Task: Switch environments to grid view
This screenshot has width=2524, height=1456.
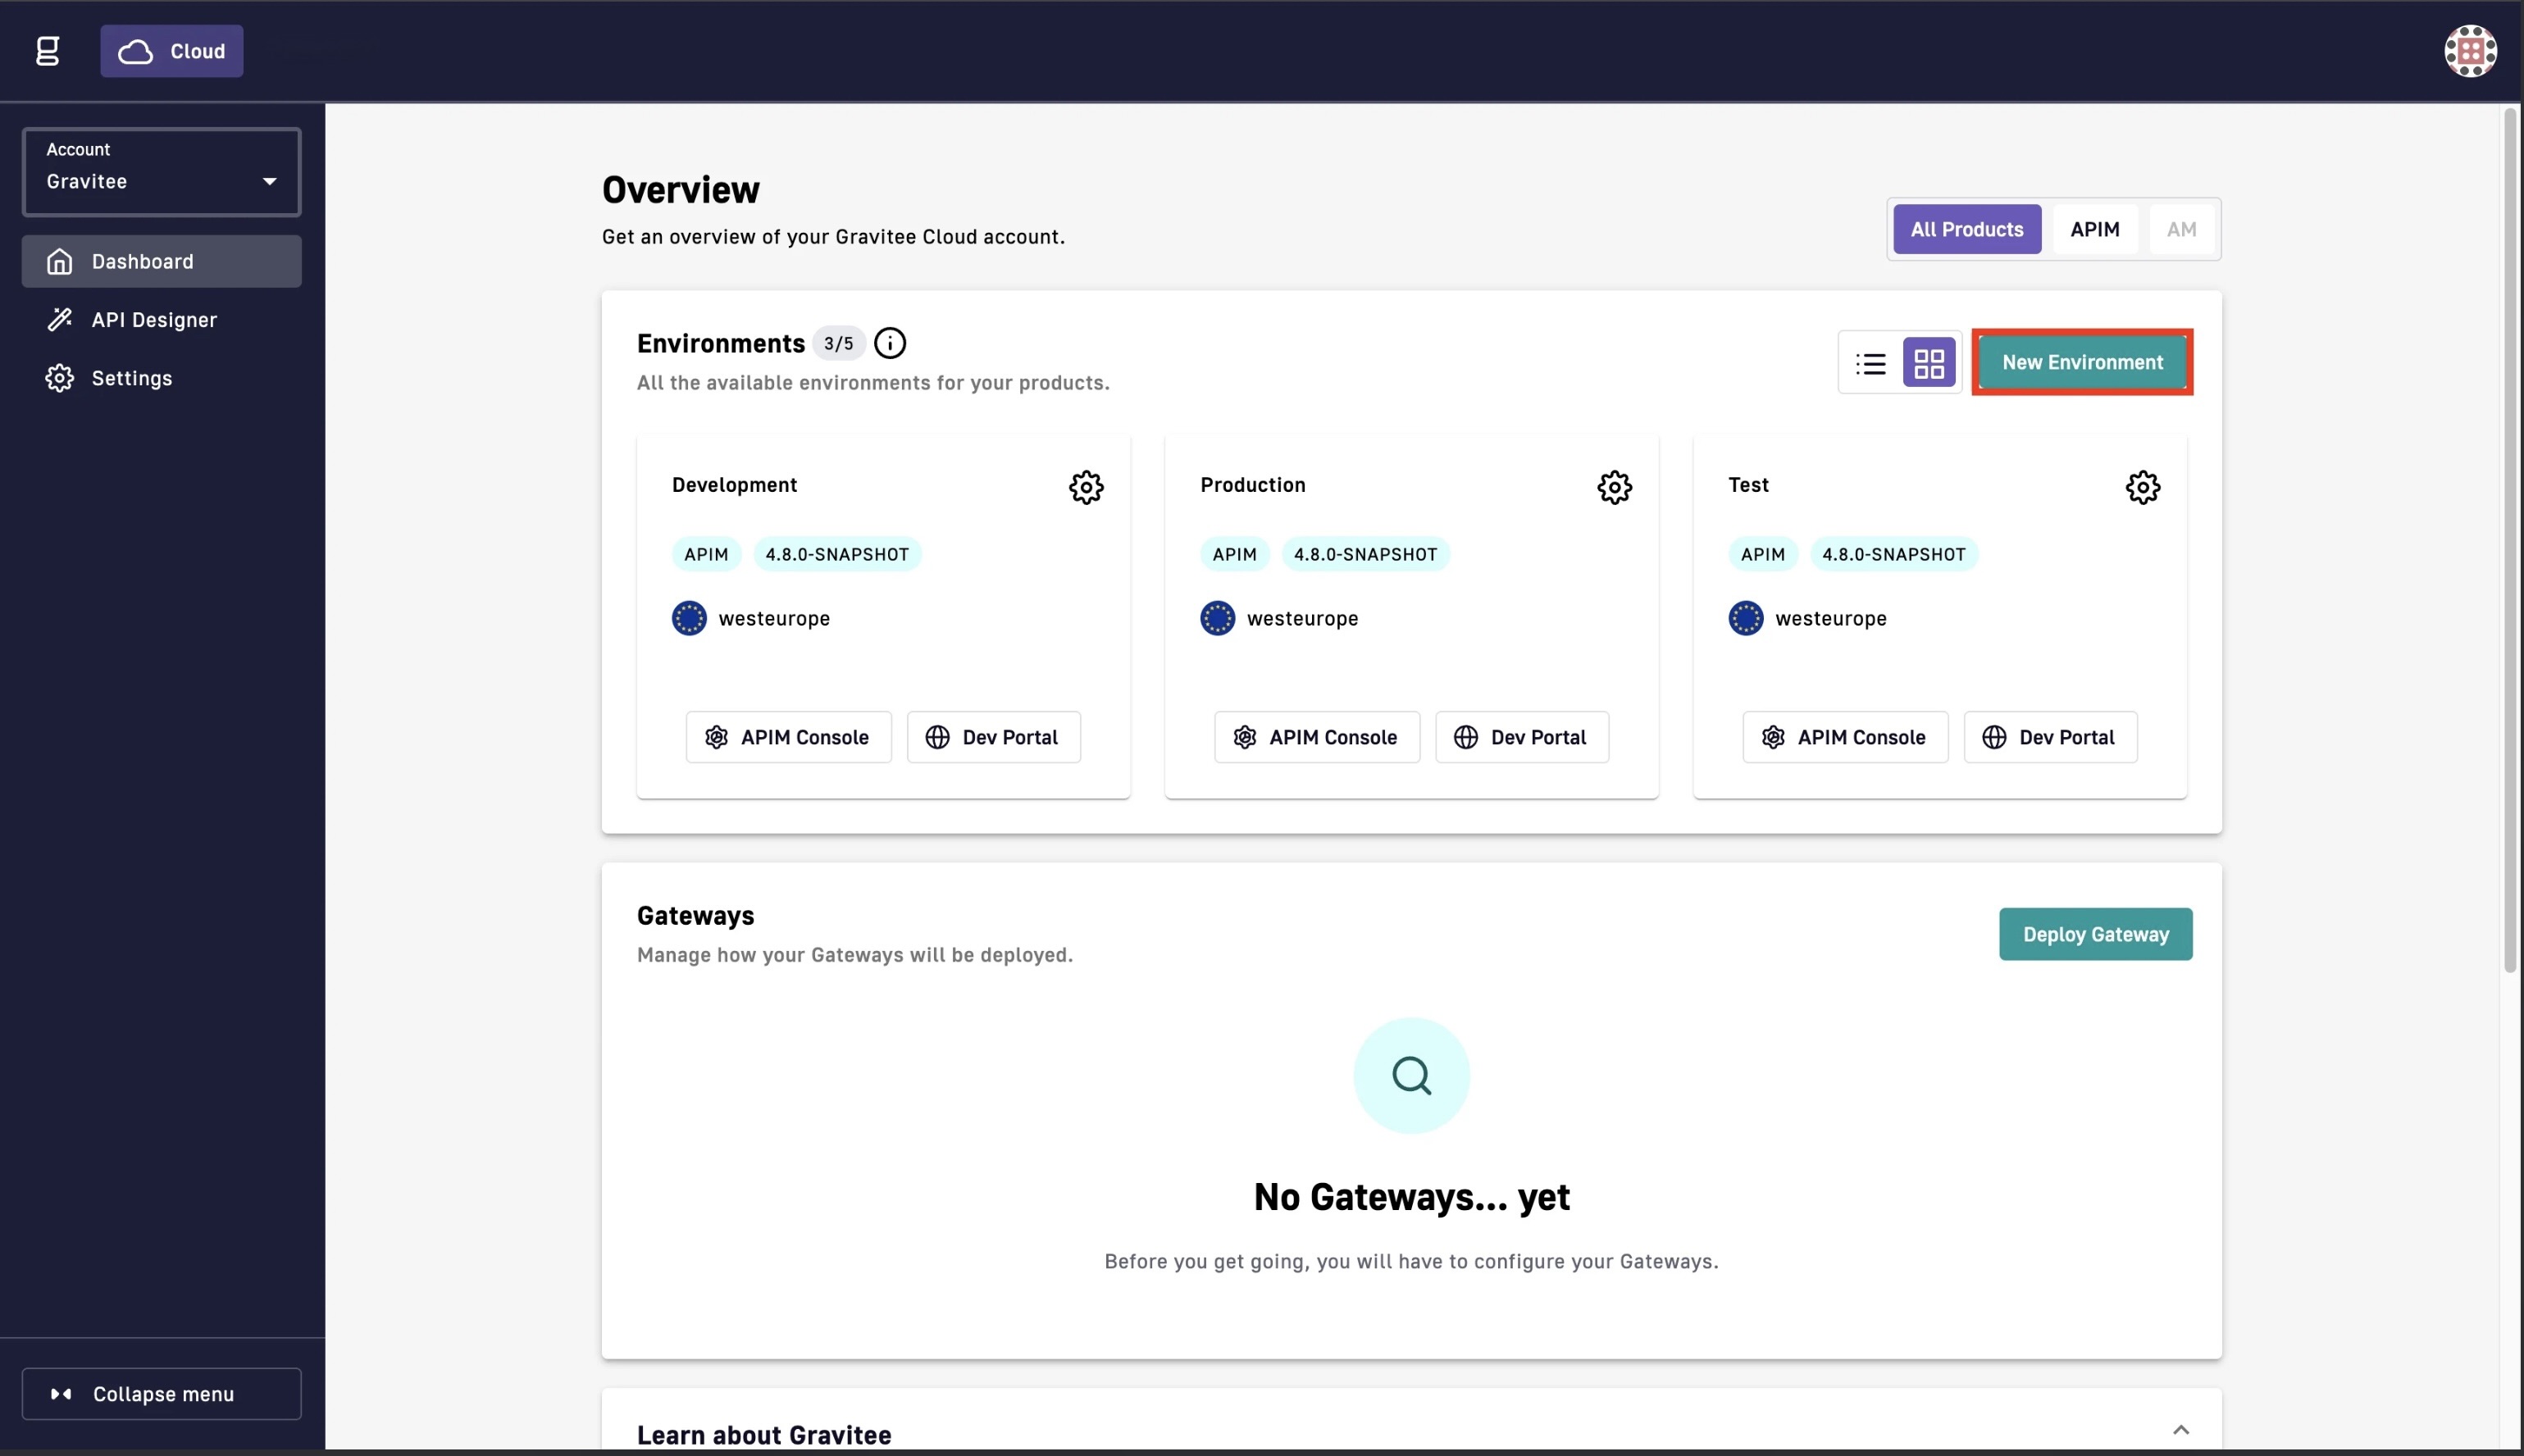Action: click(x=1928, y=363)
